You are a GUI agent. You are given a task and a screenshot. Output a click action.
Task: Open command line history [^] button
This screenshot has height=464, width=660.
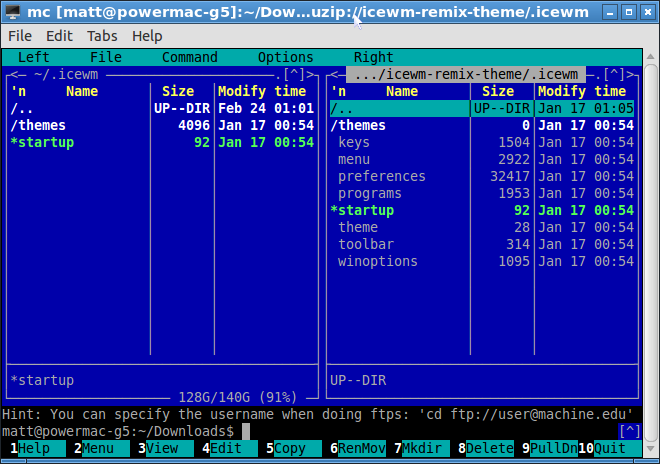[x=630, y=432]
